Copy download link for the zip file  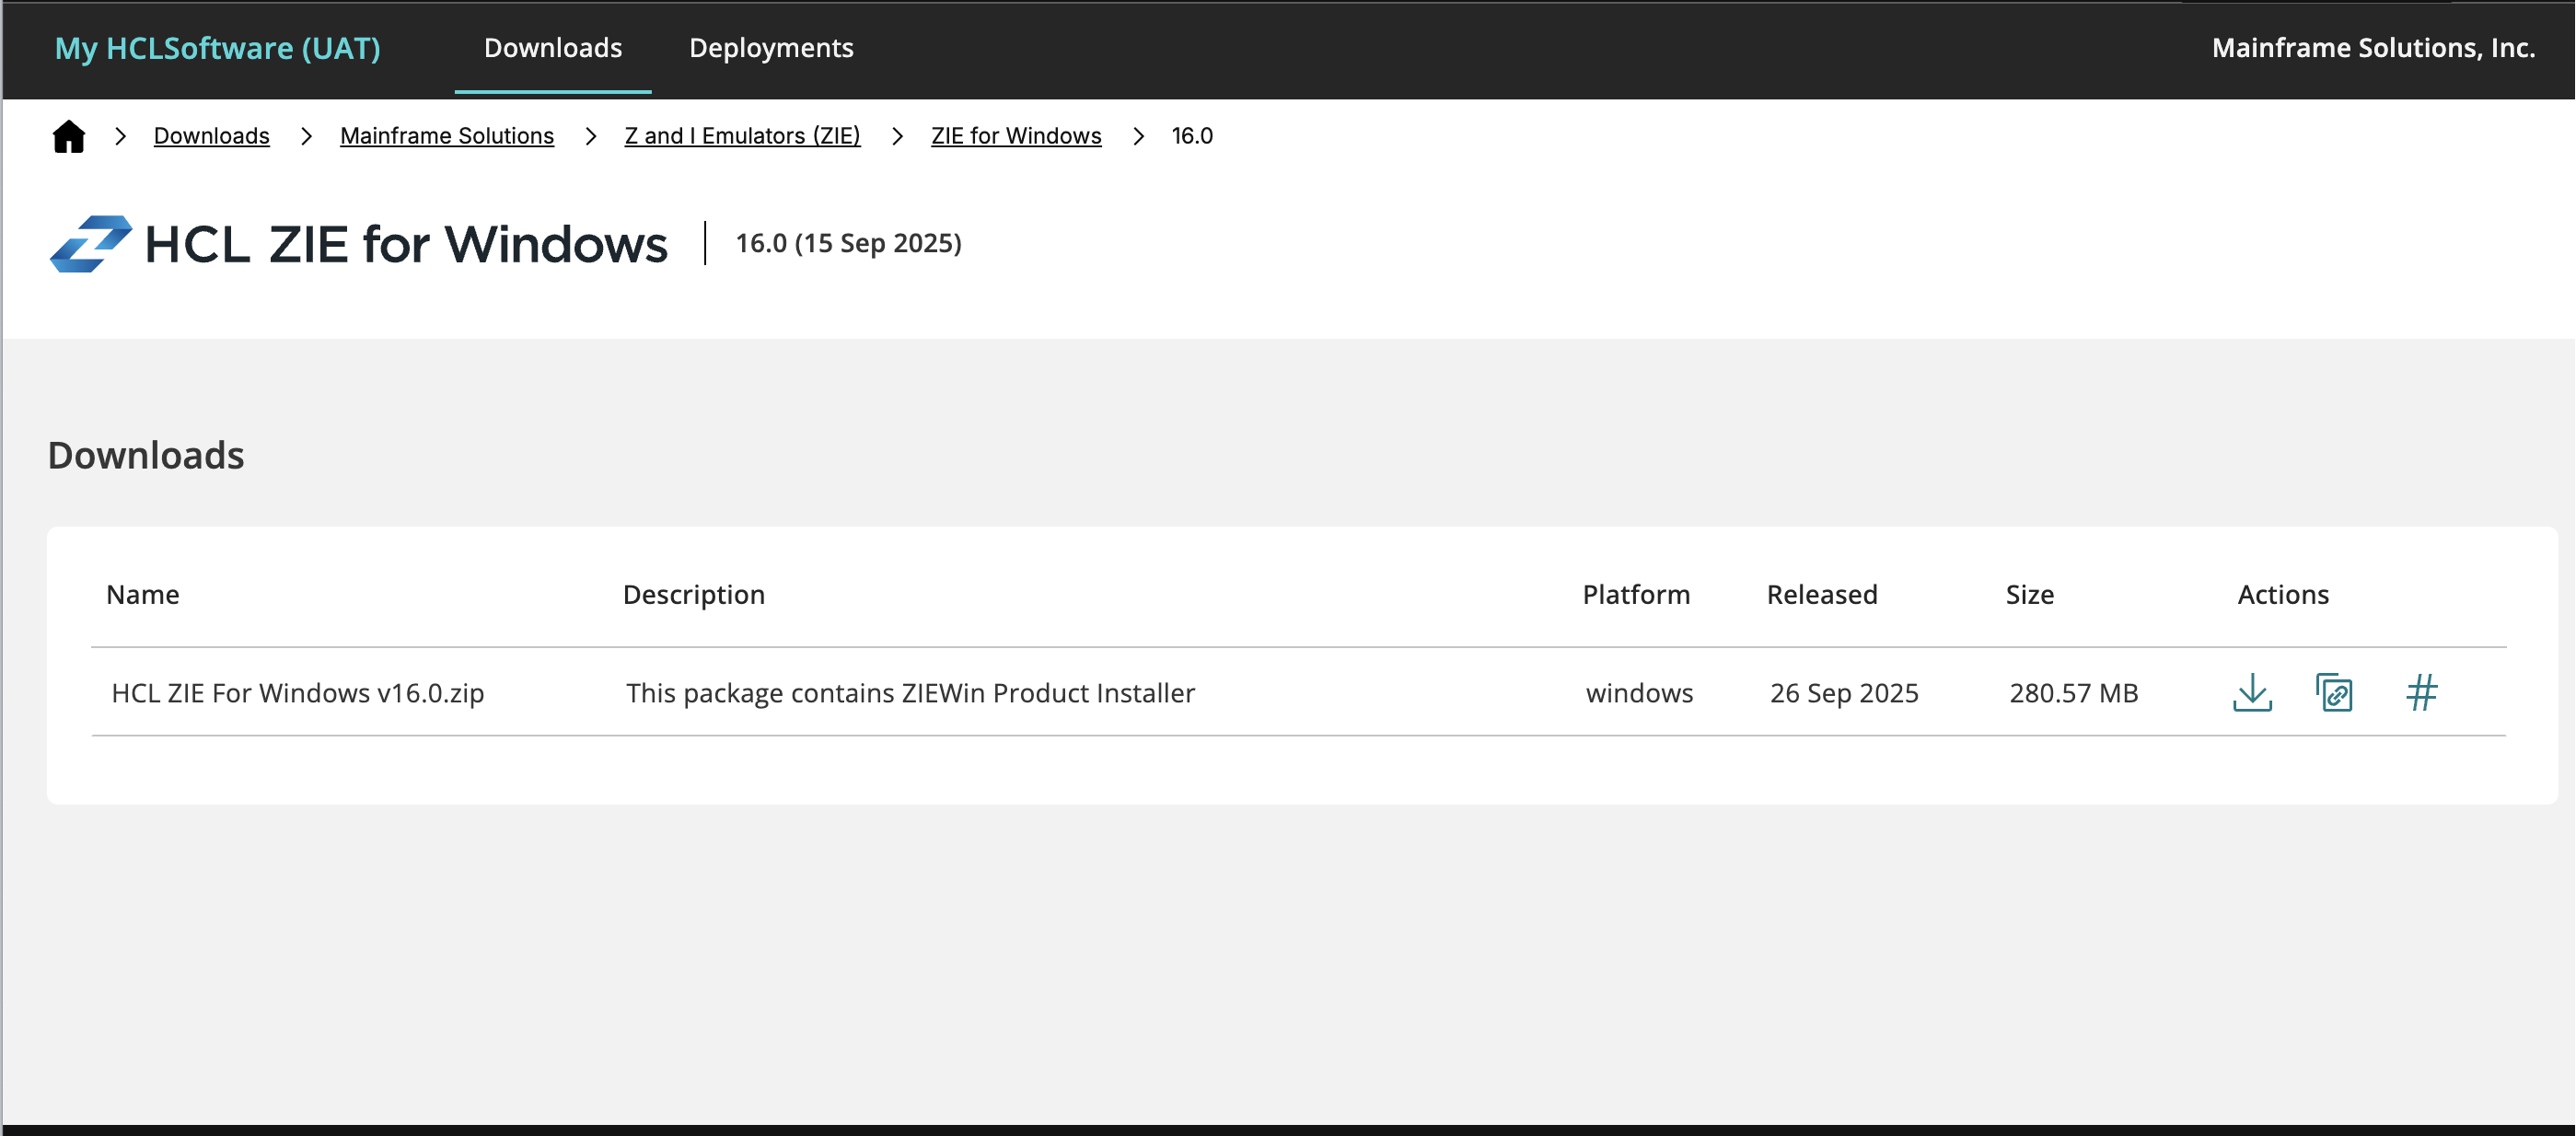(2334, 692)
